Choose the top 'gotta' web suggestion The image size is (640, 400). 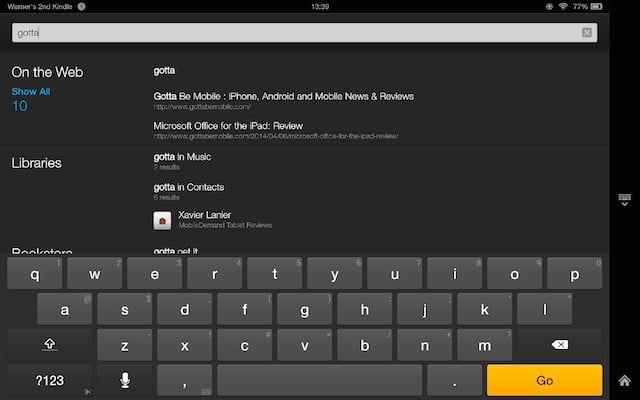(164, 71)
